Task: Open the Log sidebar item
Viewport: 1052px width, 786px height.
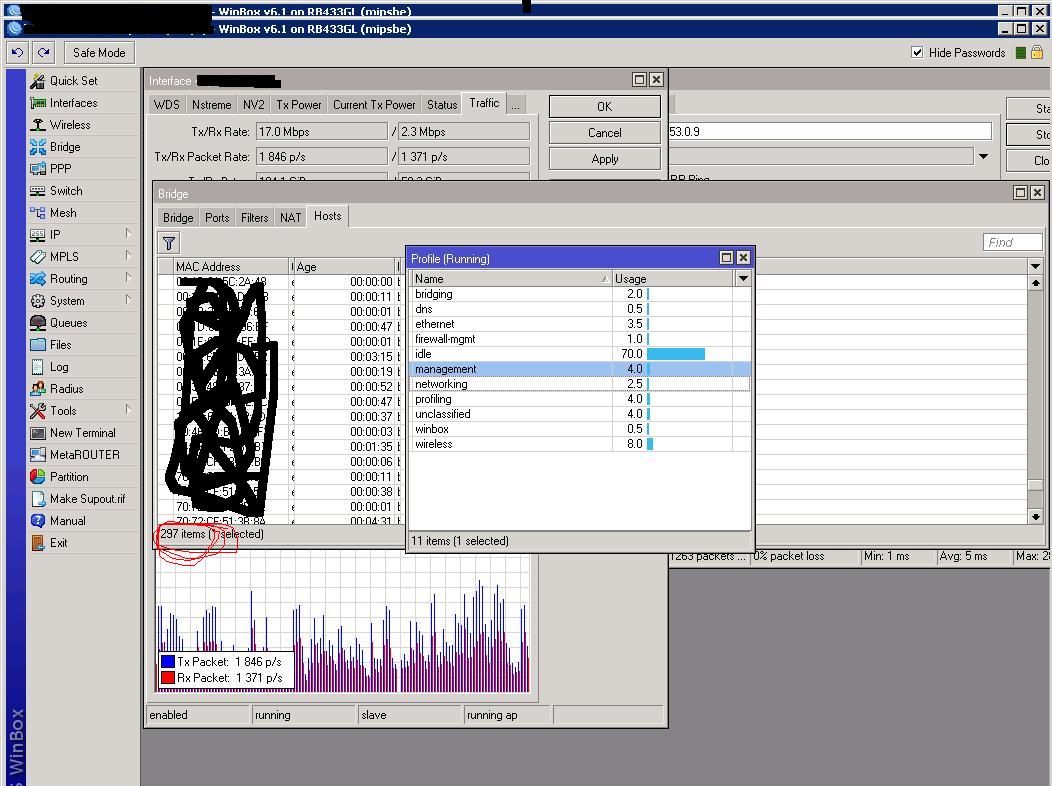Action: tap(59, 367)
